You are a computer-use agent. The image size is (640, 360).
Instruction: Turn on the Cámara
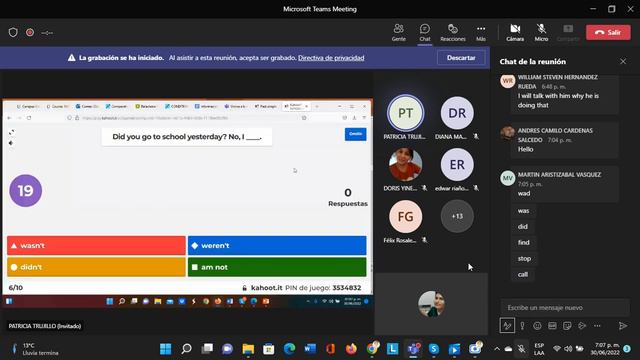515,32
